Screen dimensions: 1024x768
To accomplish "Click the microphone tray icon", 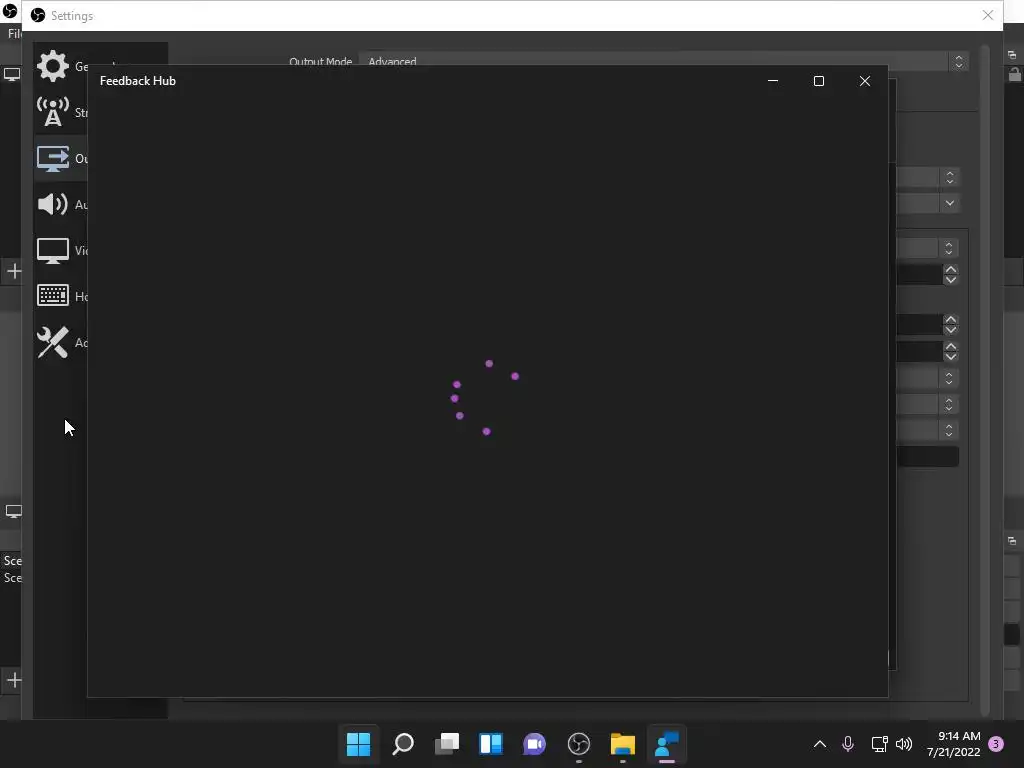I will tap(848, 744).
